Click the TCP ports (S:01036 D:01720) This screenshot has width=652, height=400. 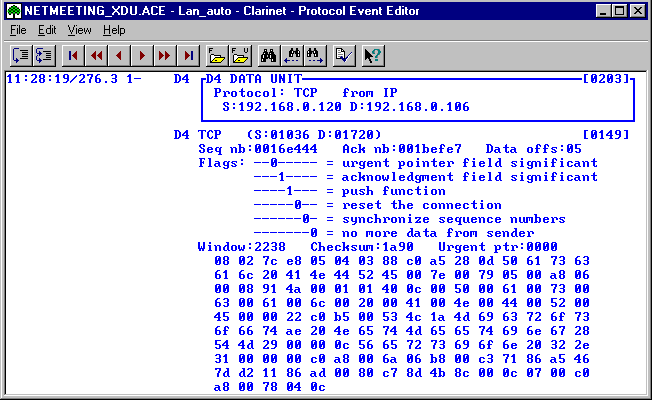click(x=314, y=135)
